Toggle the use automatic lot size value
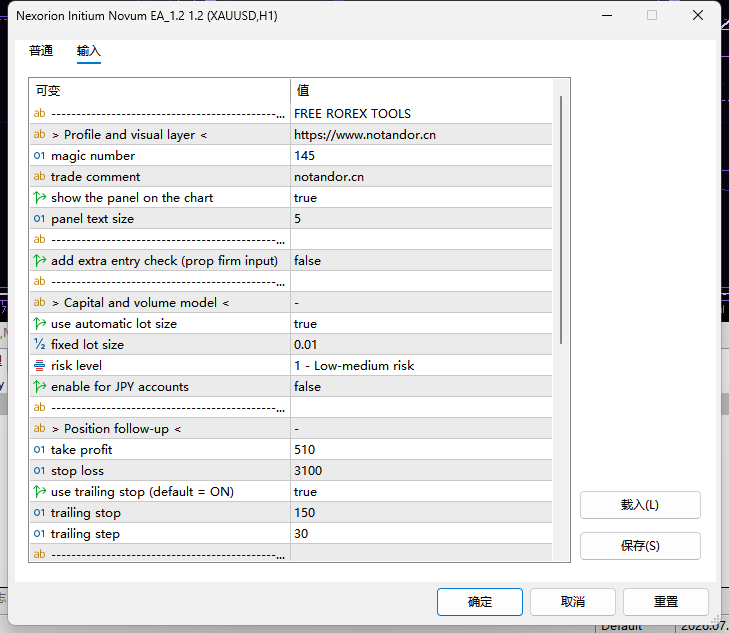 (x=421, y=323)
